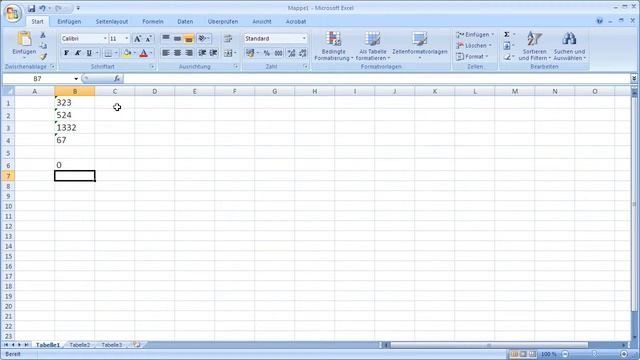Increase cell indent
Viewport: 640px width, 360px height.
point(213,53)
